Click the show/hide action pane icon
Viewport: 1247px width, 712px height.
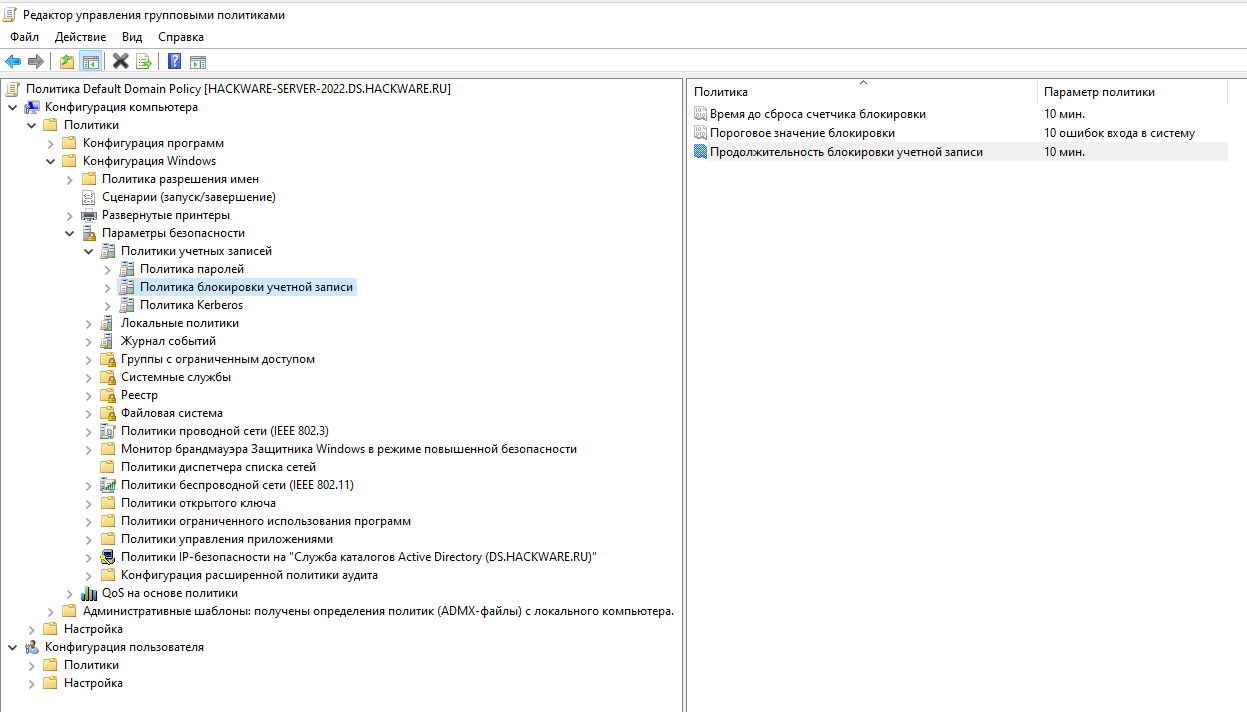click(197, 61)
